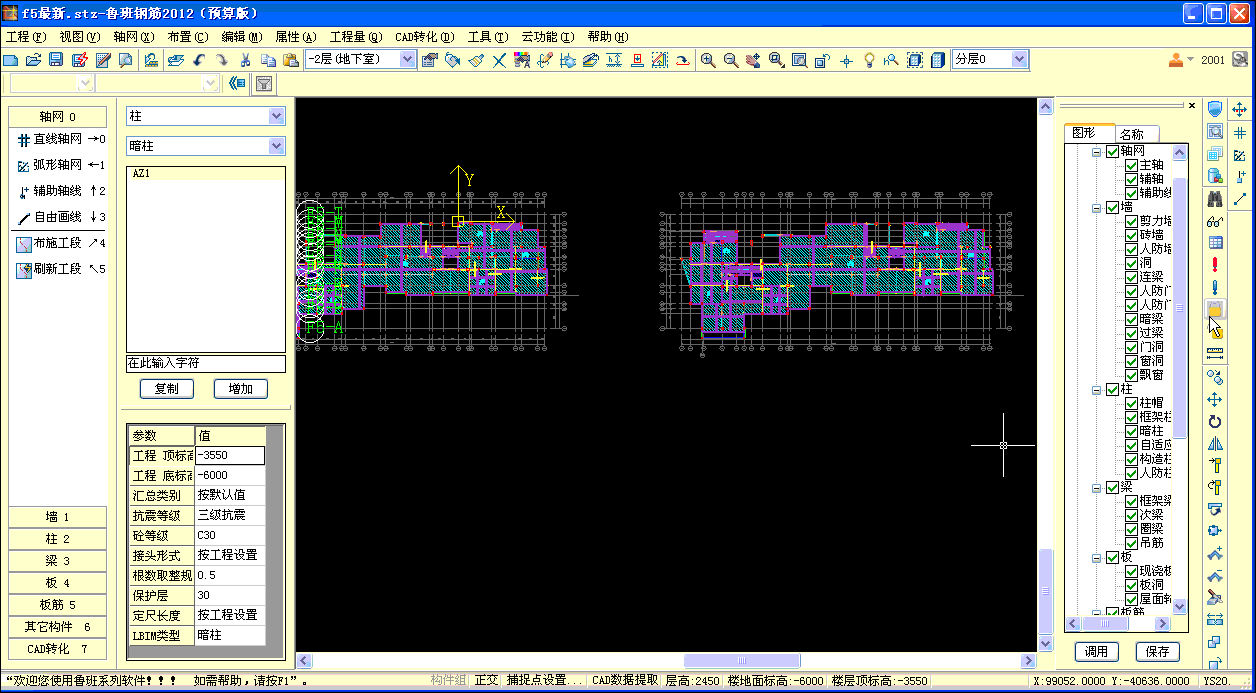Screen dimensions: 1256x693
Task: Toggle the 轴网 group checkbox
Action: [1112, 151]
